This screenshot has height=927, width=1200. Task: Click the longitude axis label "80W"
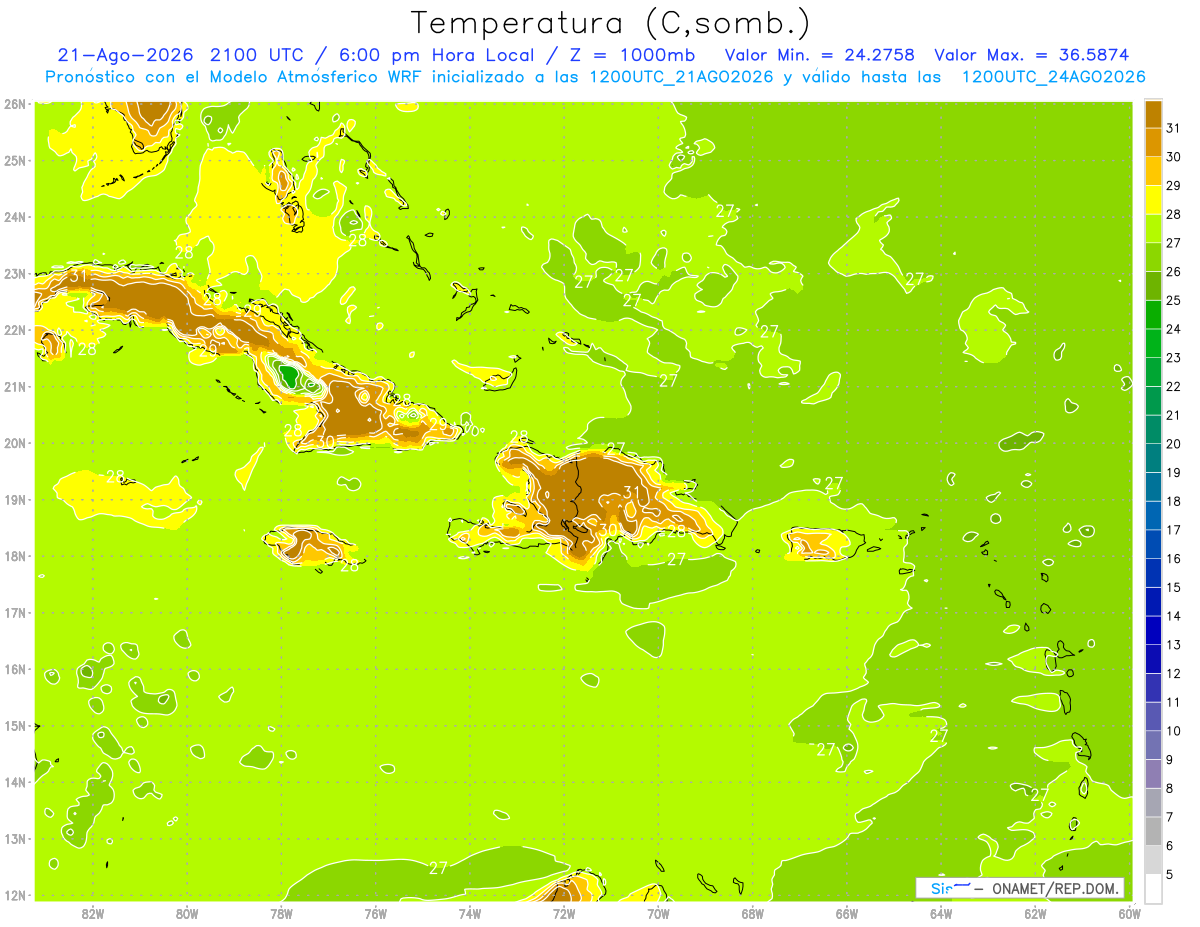(186, 913)
